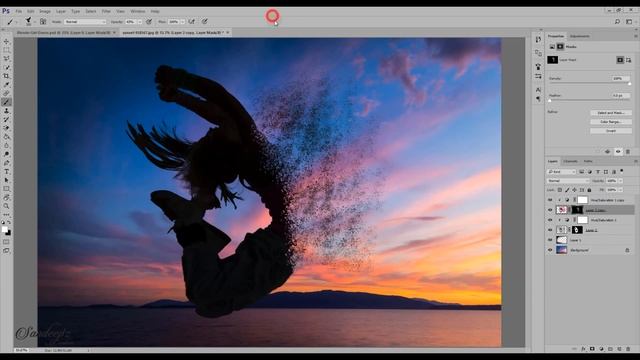Open the History panel icon
Viewport: 640px width, 360px height.
click(538, 40)
